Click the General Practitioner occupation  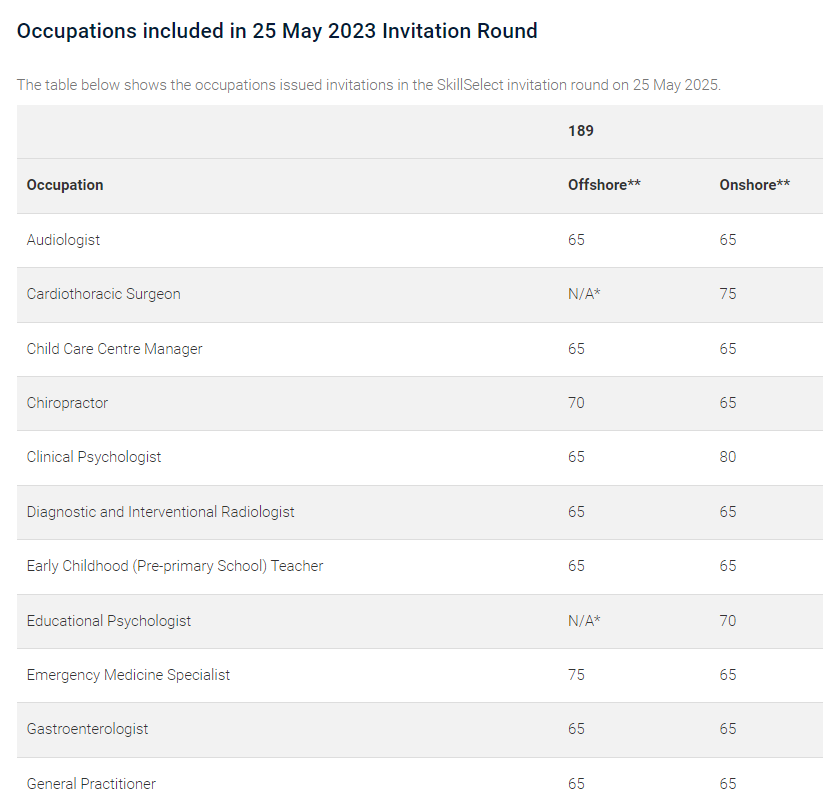coord(92,784)
